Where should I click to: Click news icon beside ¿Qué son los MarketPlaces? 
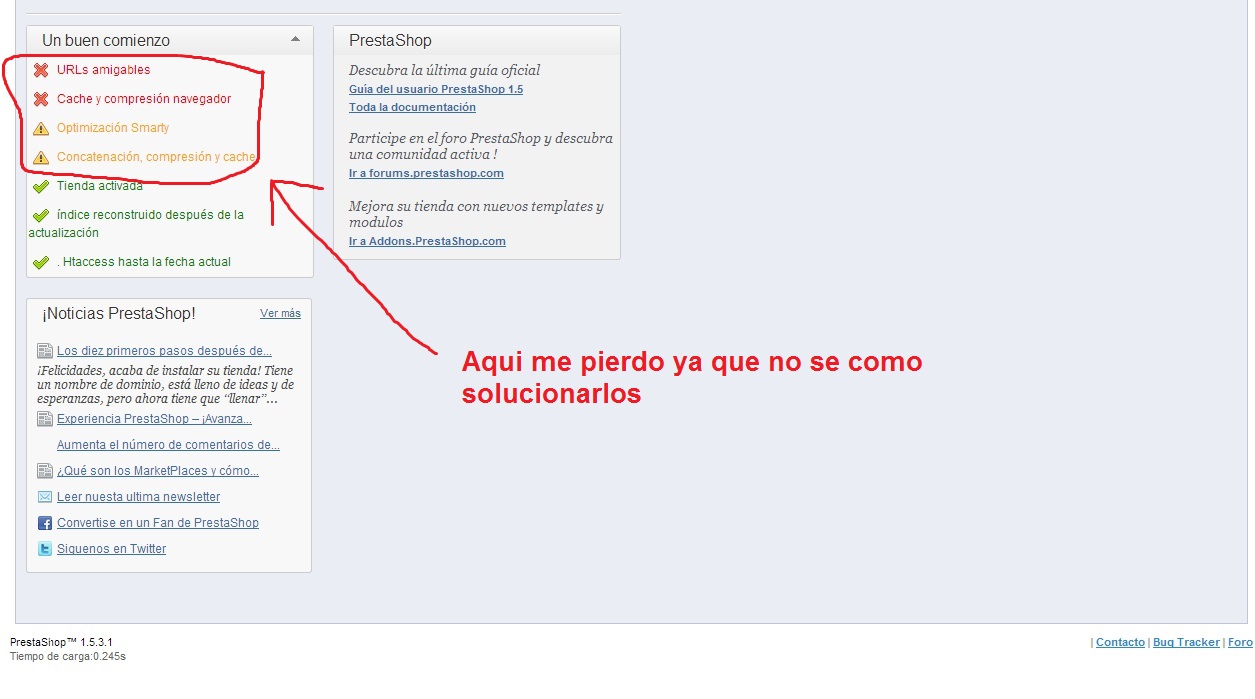tap(45, 471)
